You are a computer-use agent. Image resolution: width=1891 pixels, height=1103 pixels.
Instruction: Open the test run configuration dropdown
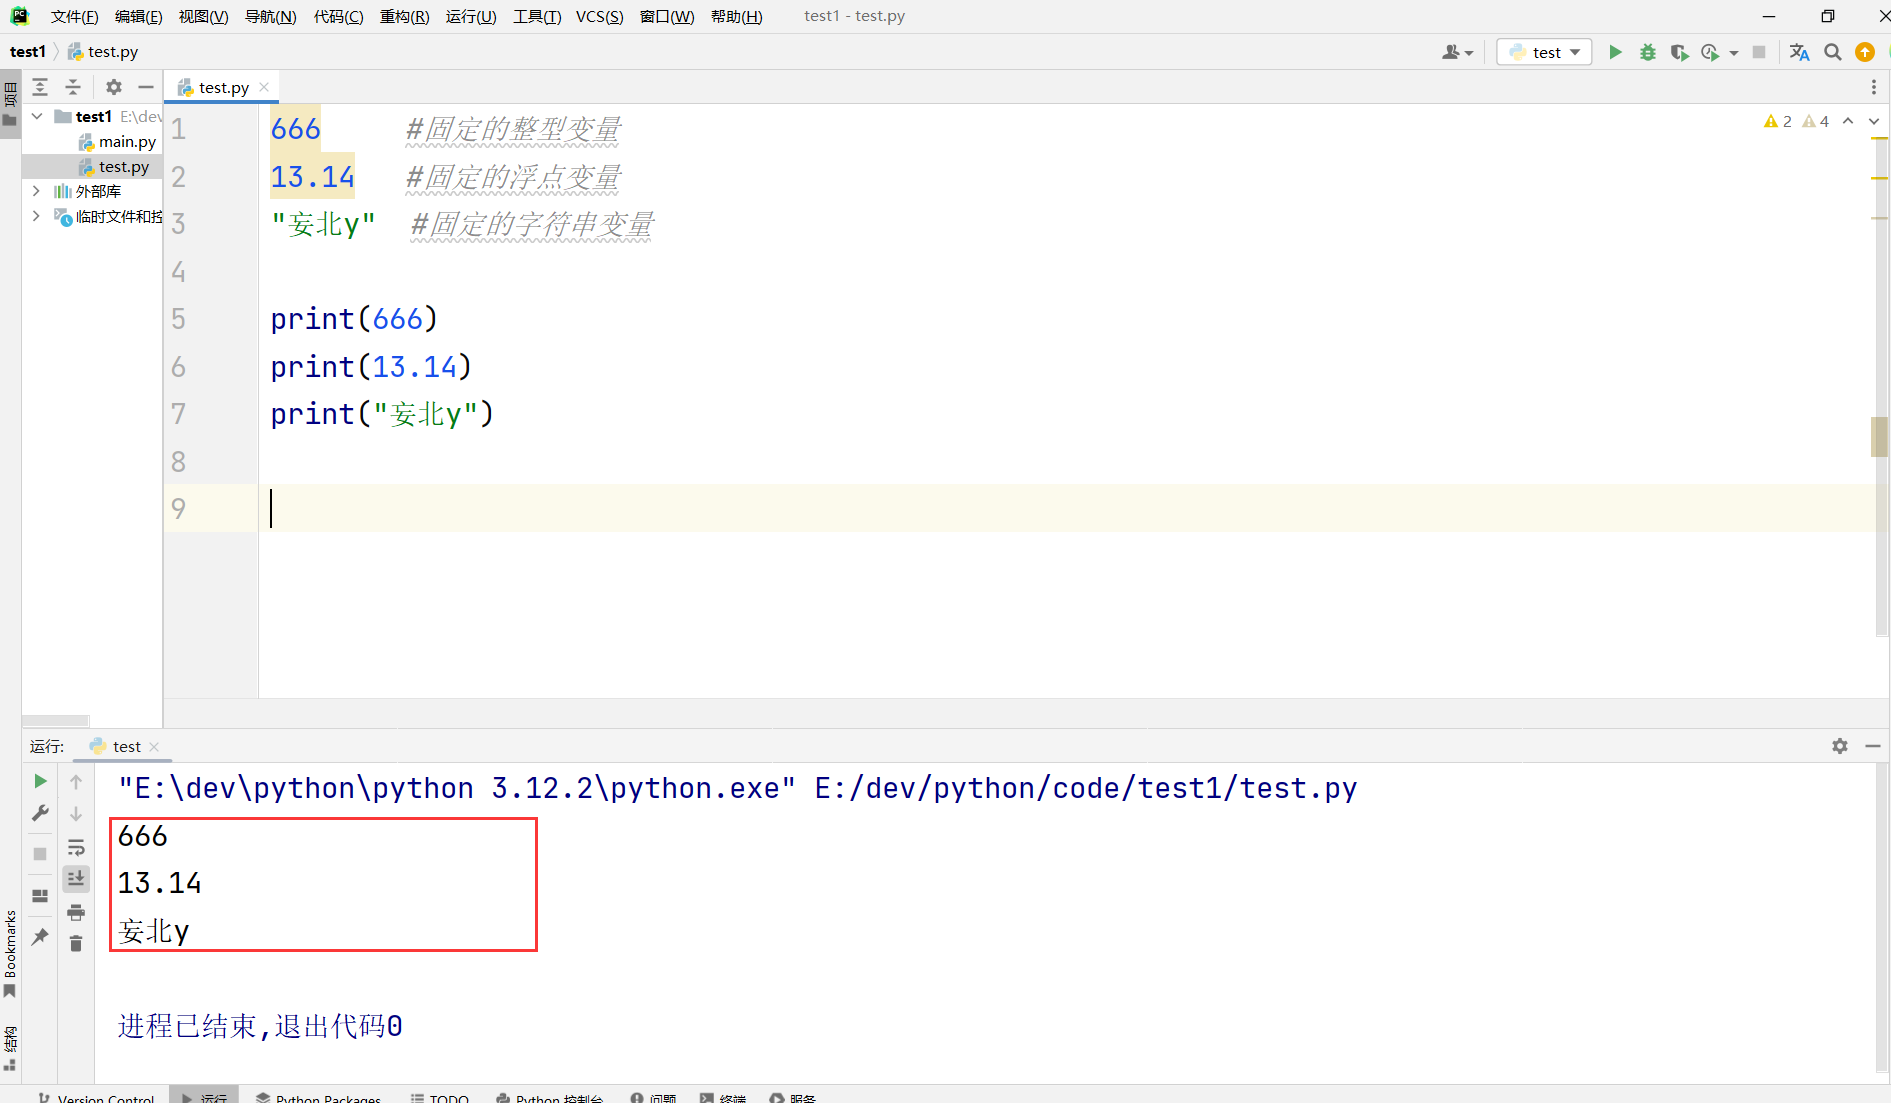tap(1545, 52)
